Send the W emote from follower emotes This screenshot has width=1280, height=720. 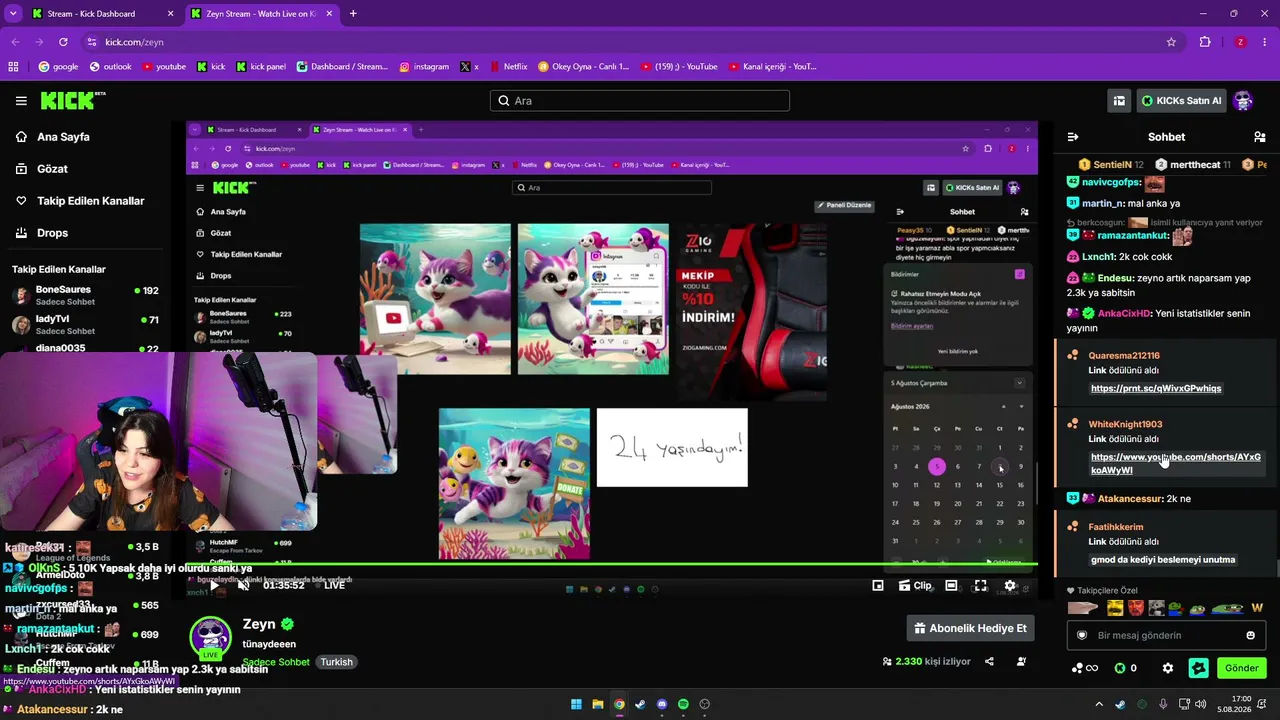(x=1257, y=608)
